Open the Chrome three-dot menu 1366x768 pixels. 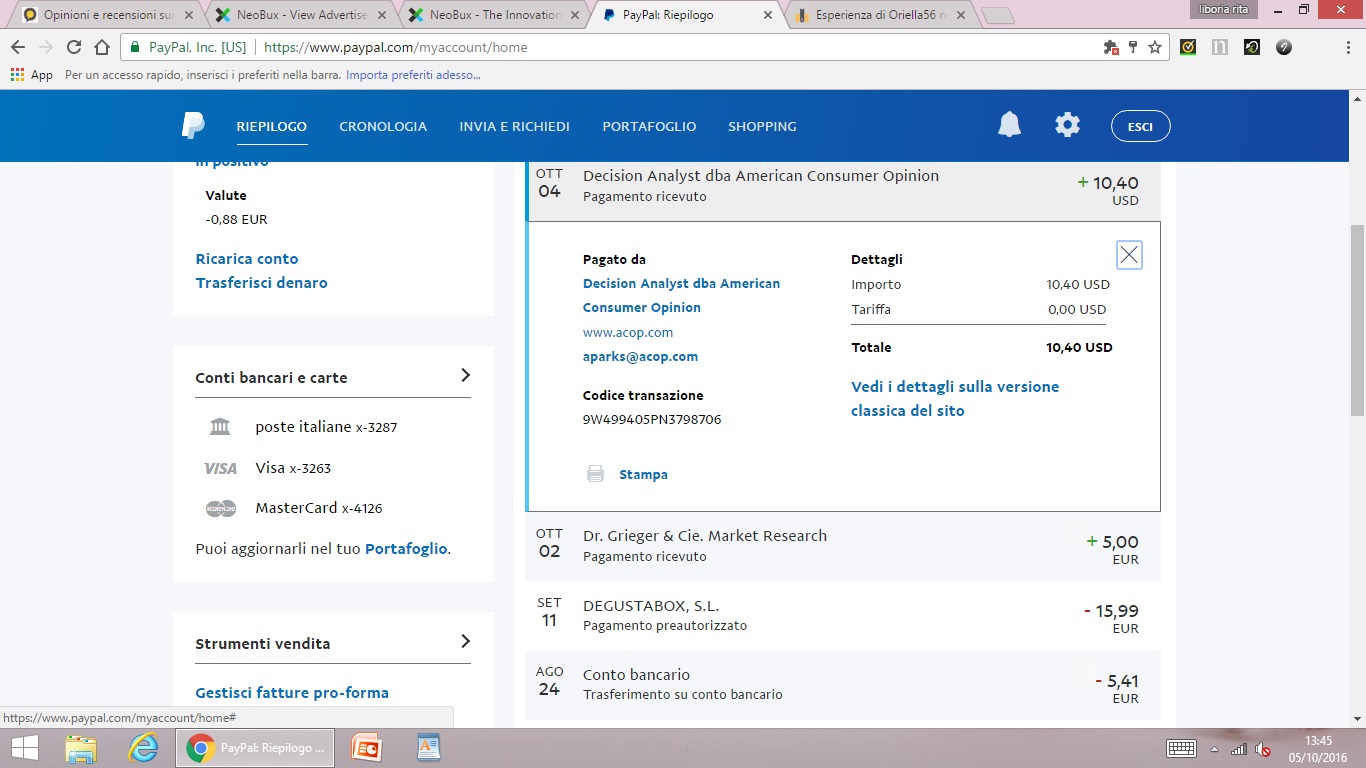(x=1346, y=47)
